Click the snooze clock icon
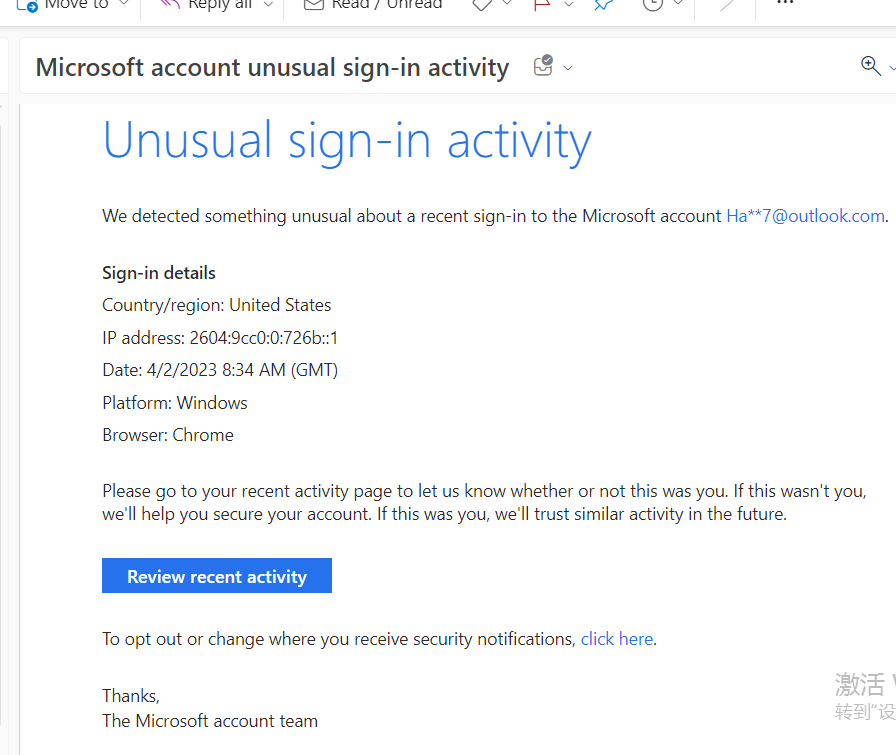The width and height of the screenshot is (896, 755). [x=652, y=5]
